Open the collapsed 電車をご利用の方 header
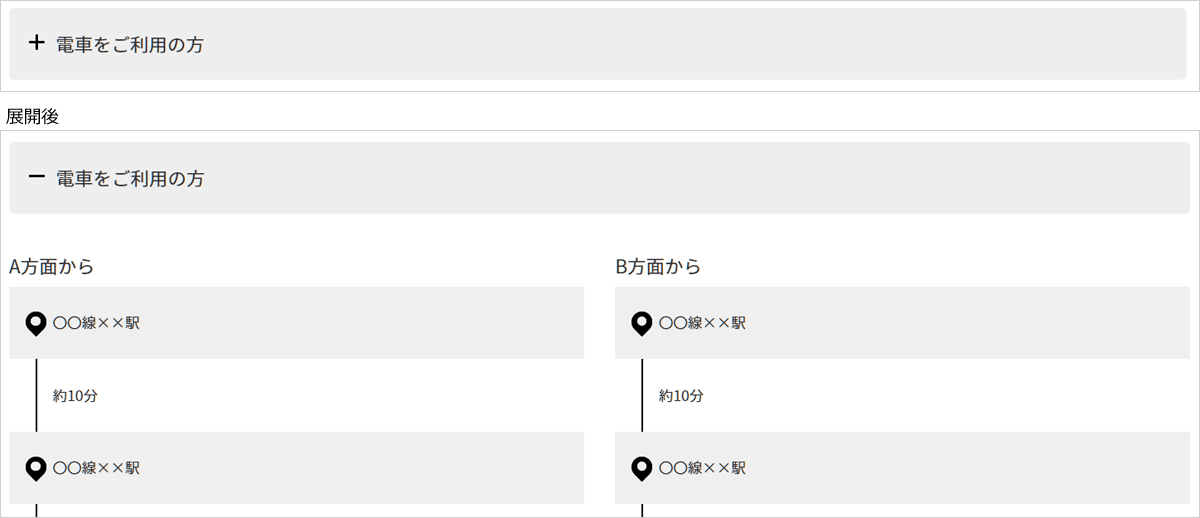 [598, 44]
